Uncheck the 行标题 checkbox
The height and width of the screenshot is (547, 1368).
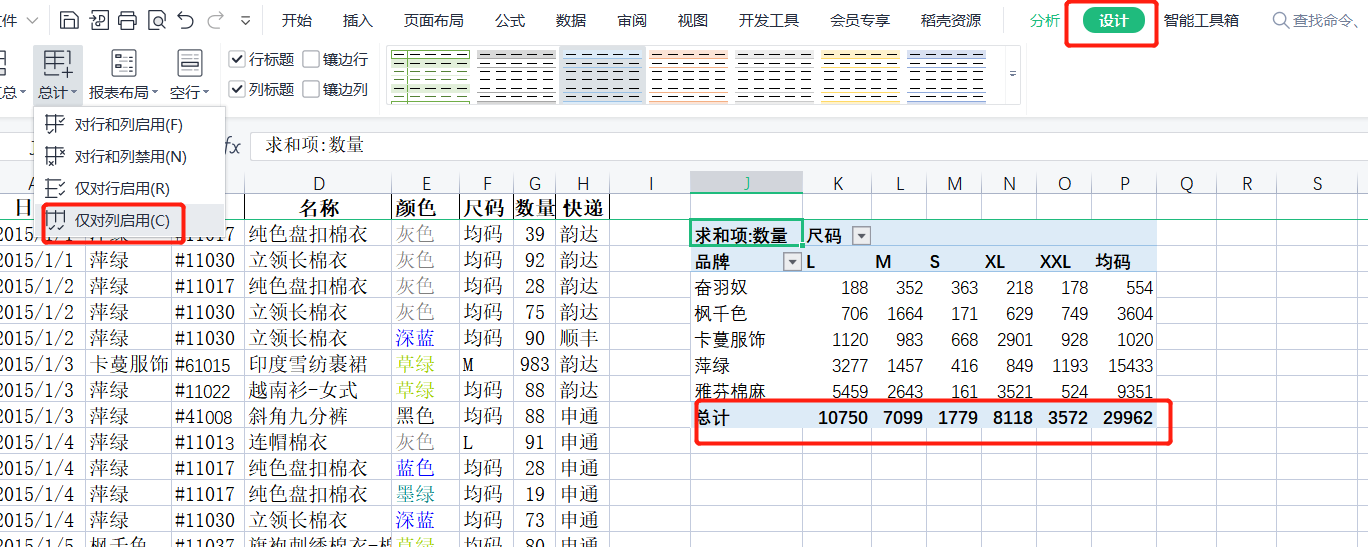click(237, 60)
